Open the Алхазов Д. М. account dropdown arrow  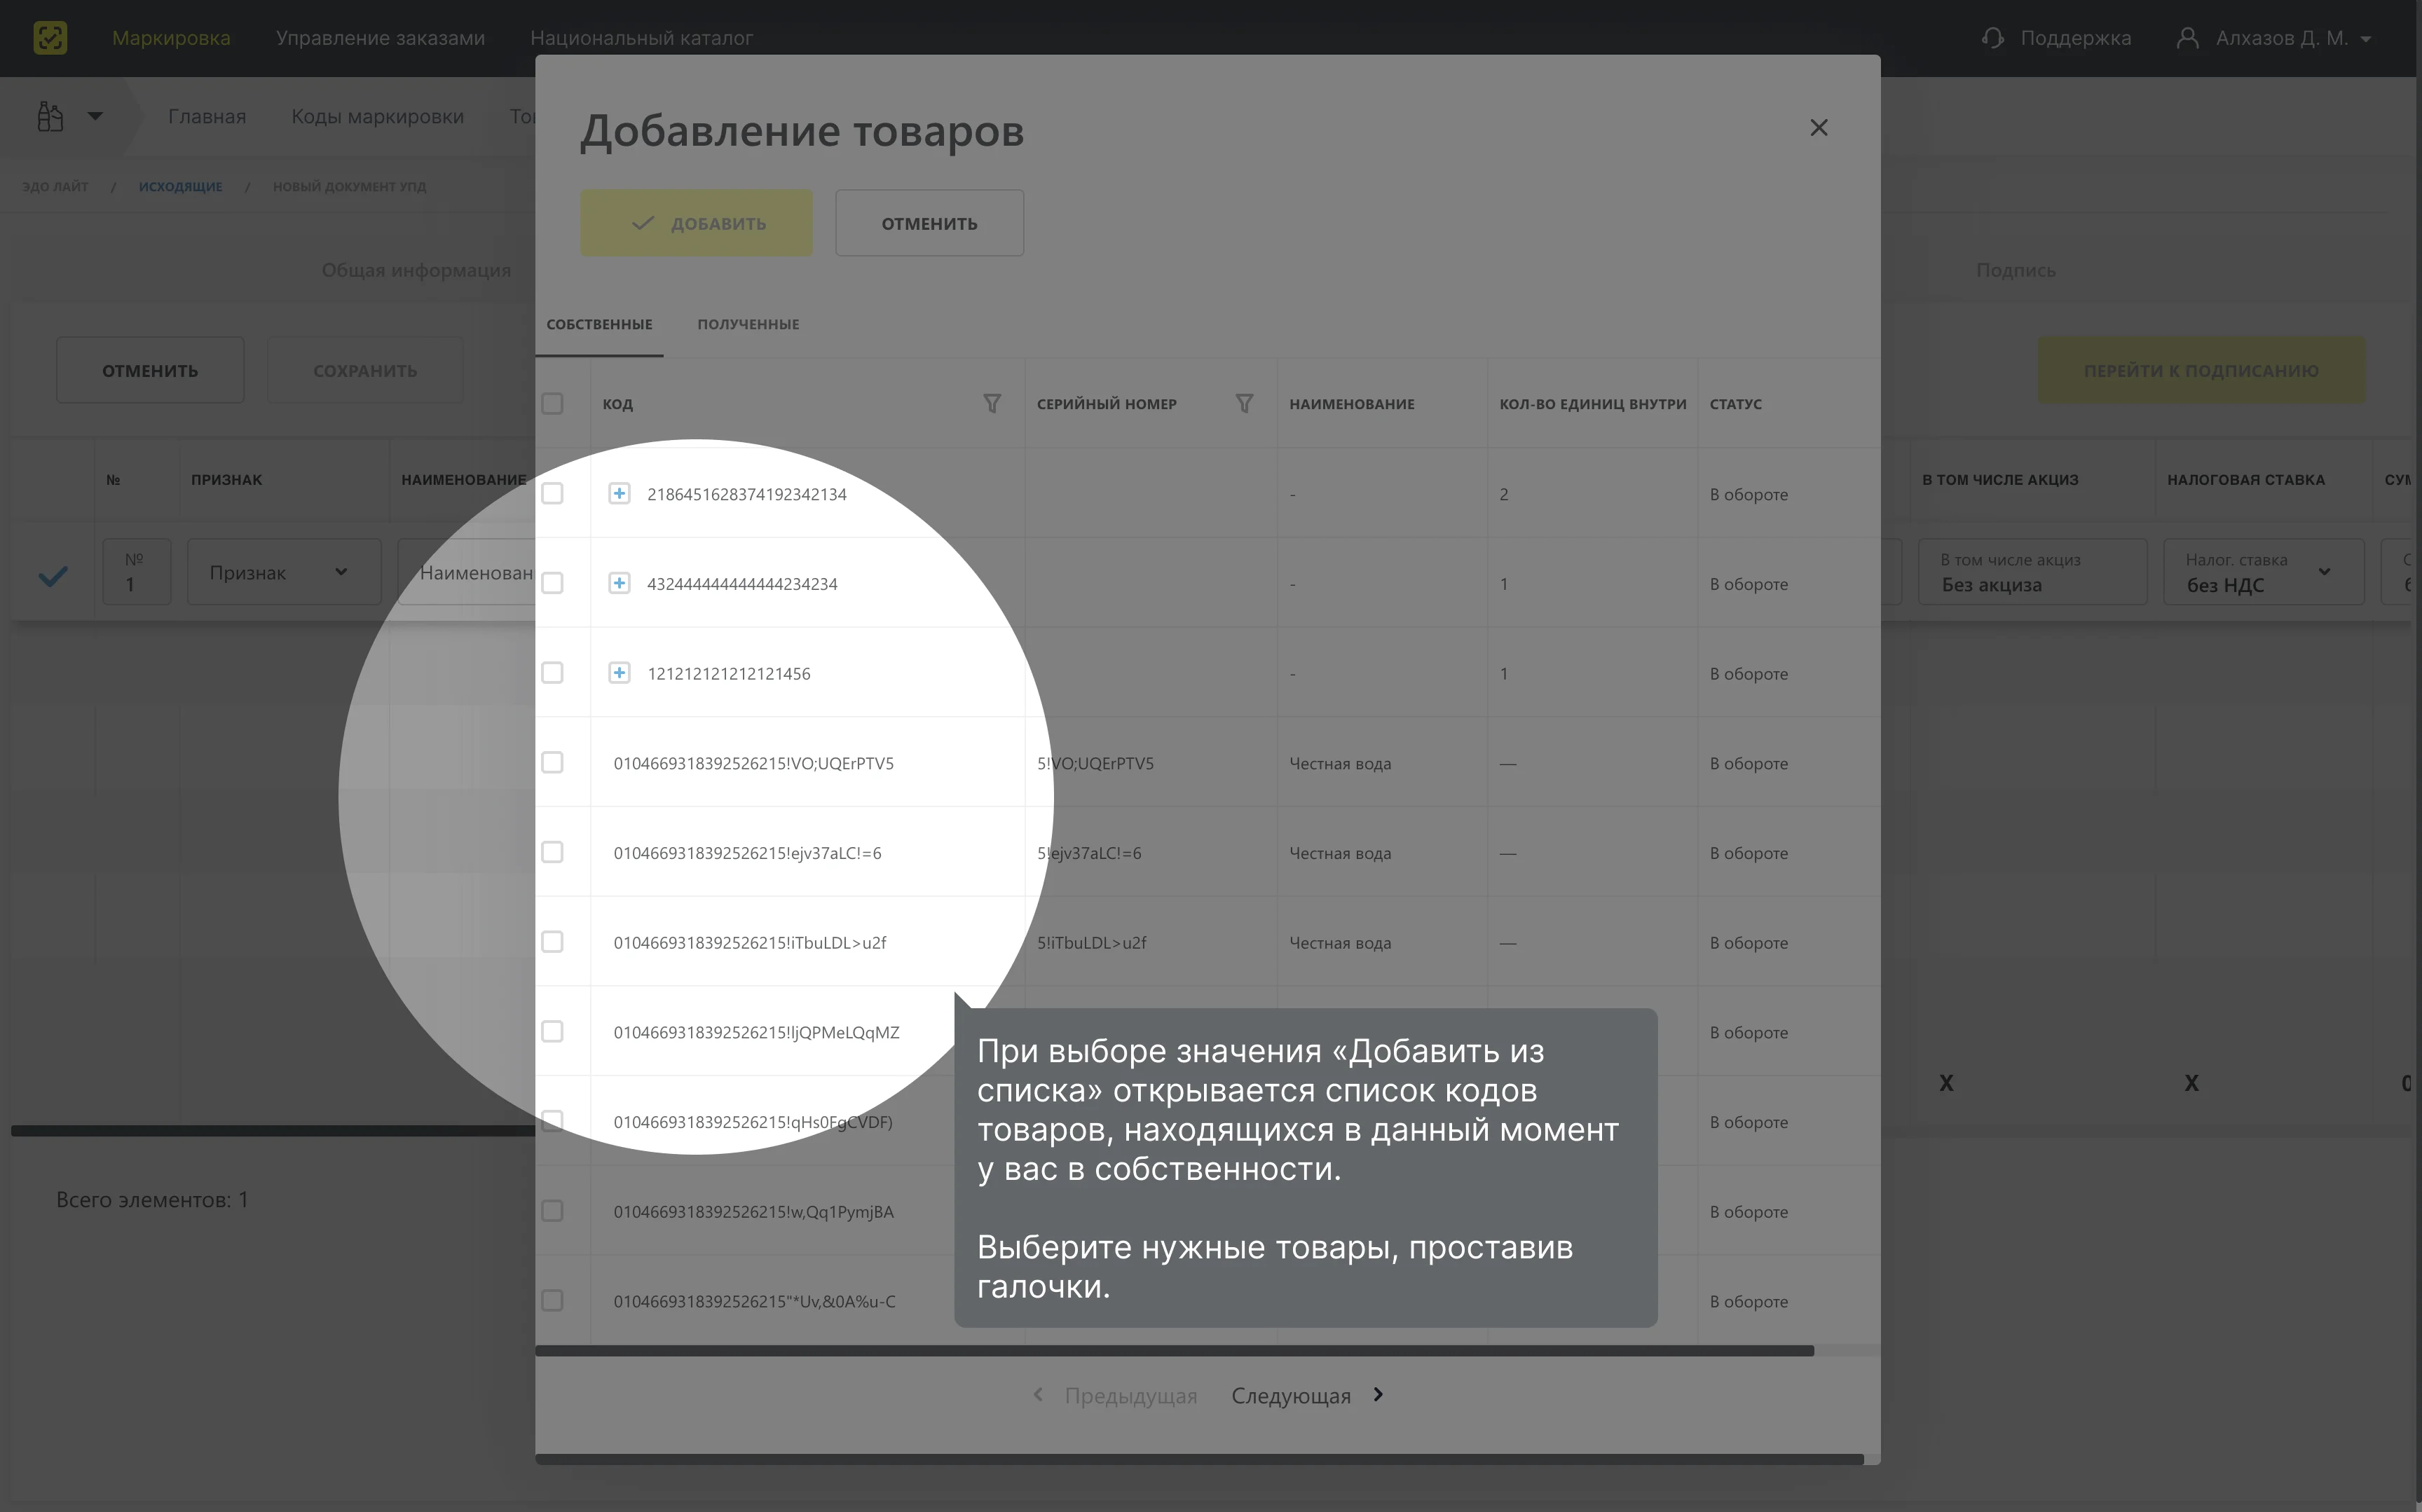(2365, 39)
